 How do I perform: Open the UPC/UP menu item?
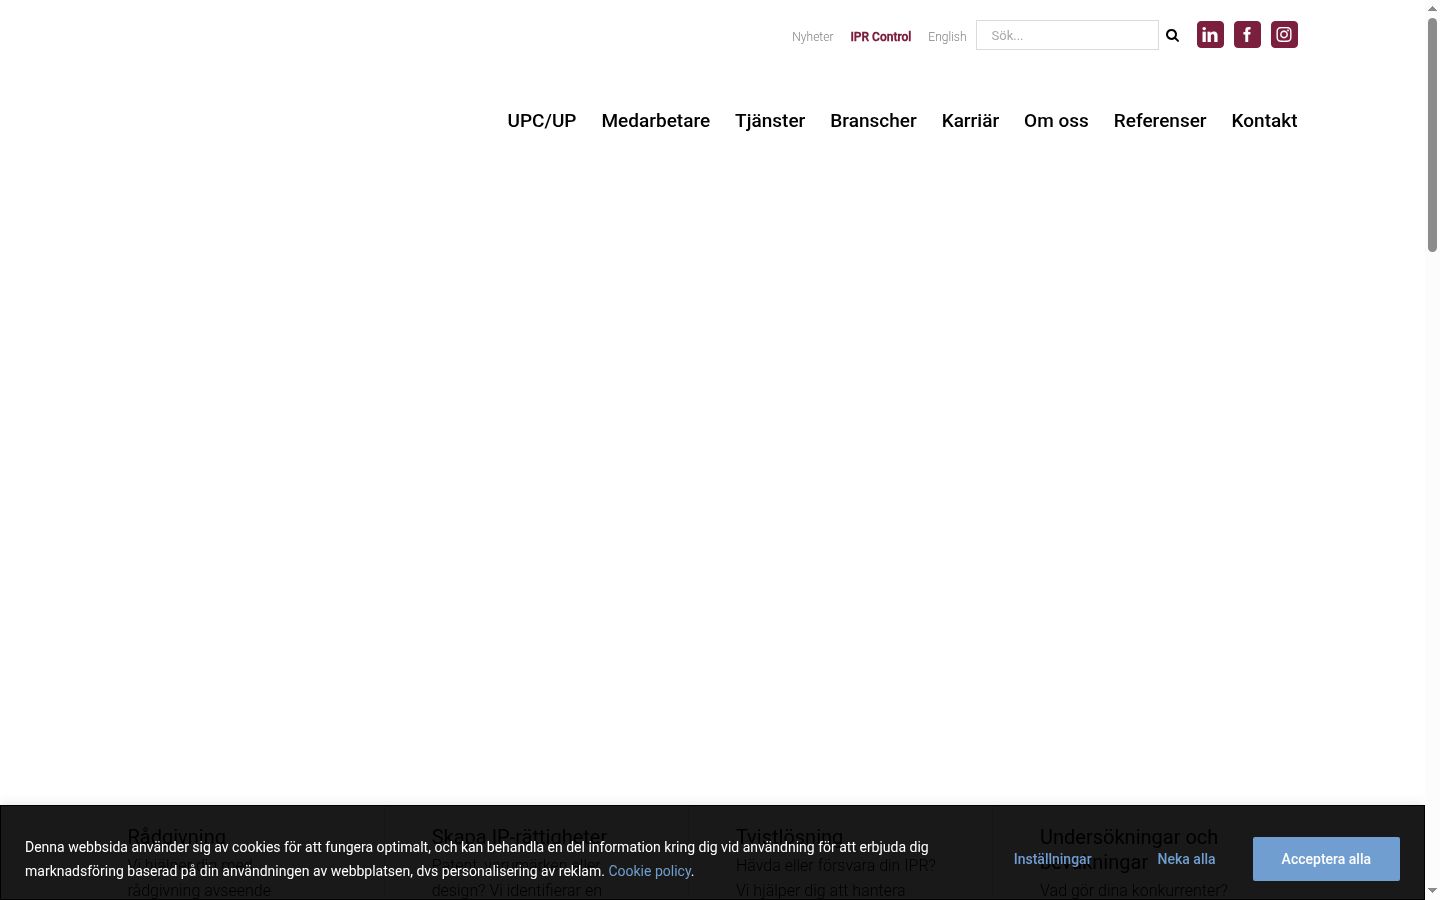(x=542, y=121)
